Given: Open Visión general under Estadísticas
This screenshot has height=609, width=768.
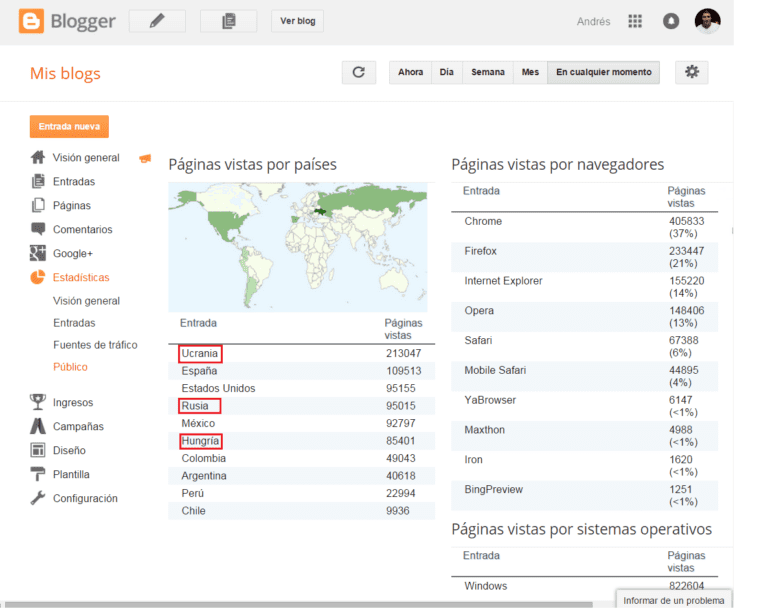Looking at the screenshot, I should [x=86, y=301].
